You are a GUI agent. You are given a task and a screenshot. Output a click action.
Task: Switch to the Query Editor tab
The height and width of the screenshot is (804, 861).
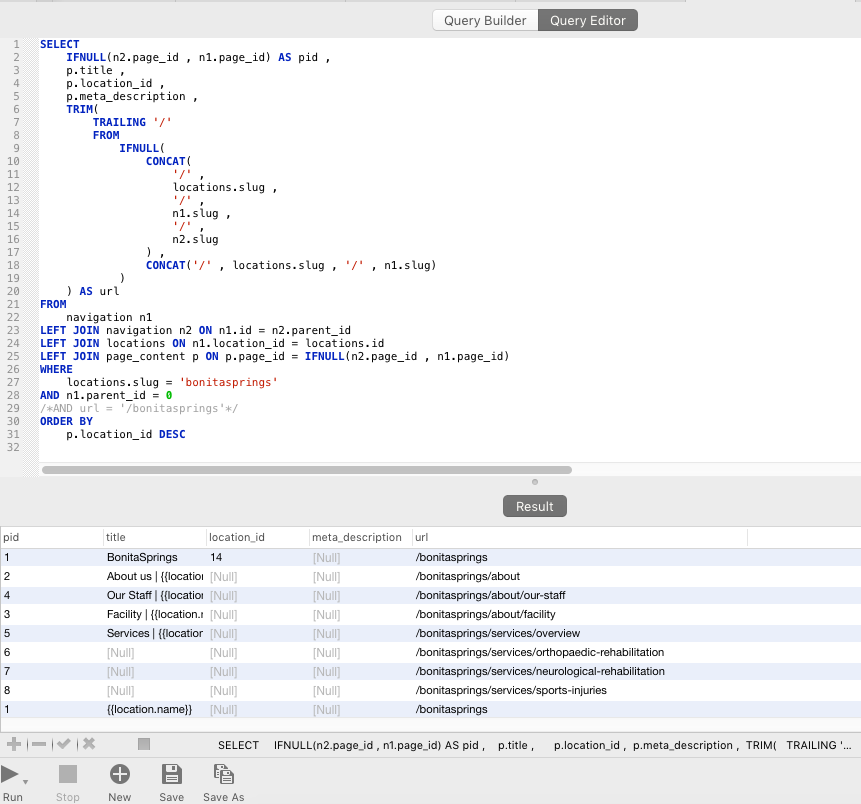coord(588,20)
